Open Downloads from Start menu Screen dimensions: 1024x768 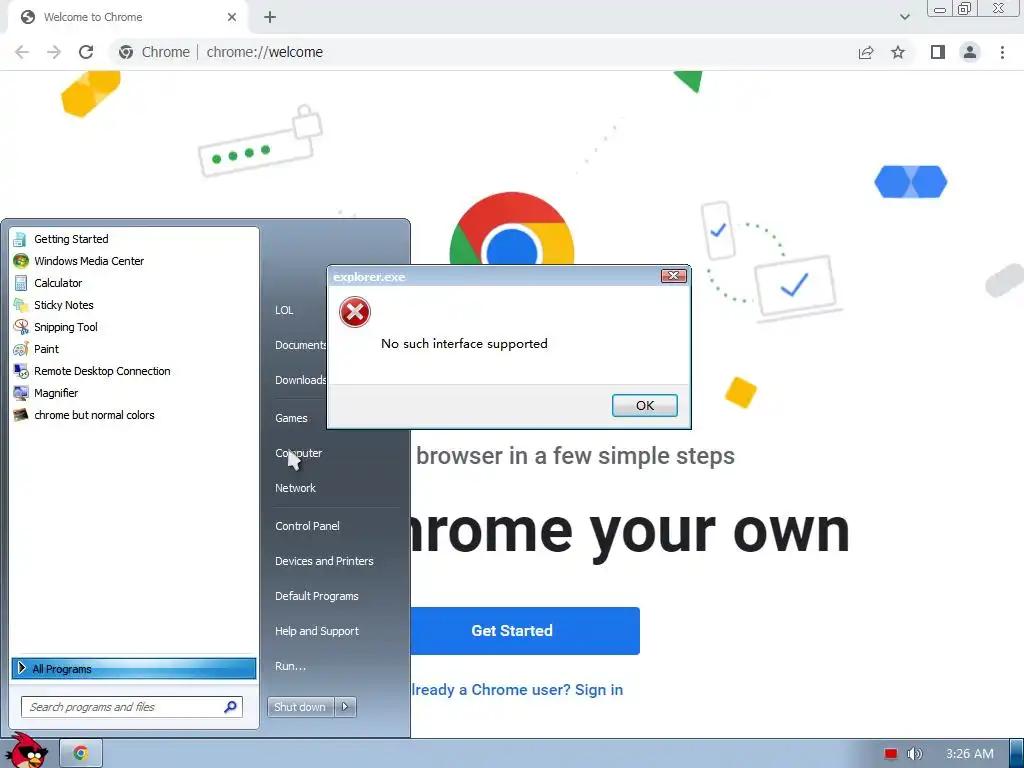click(x=300, y=380)
